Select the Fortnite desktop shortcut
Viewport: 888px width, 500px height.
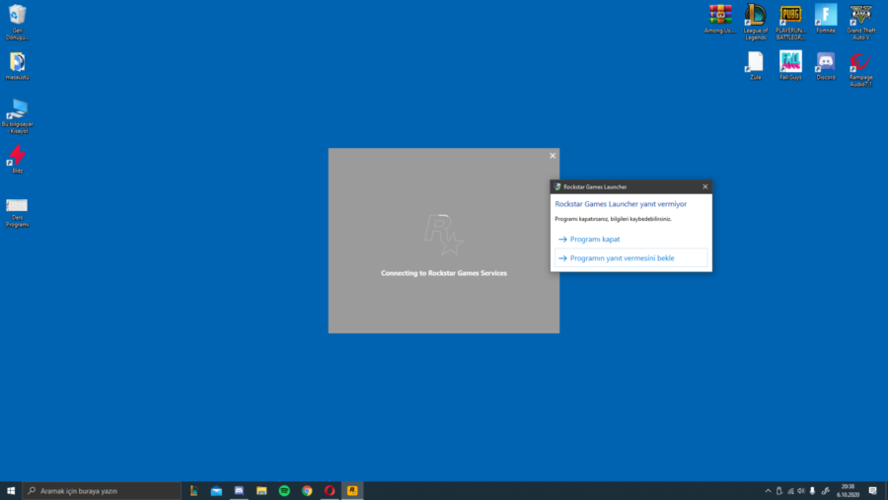click(826, 19)
